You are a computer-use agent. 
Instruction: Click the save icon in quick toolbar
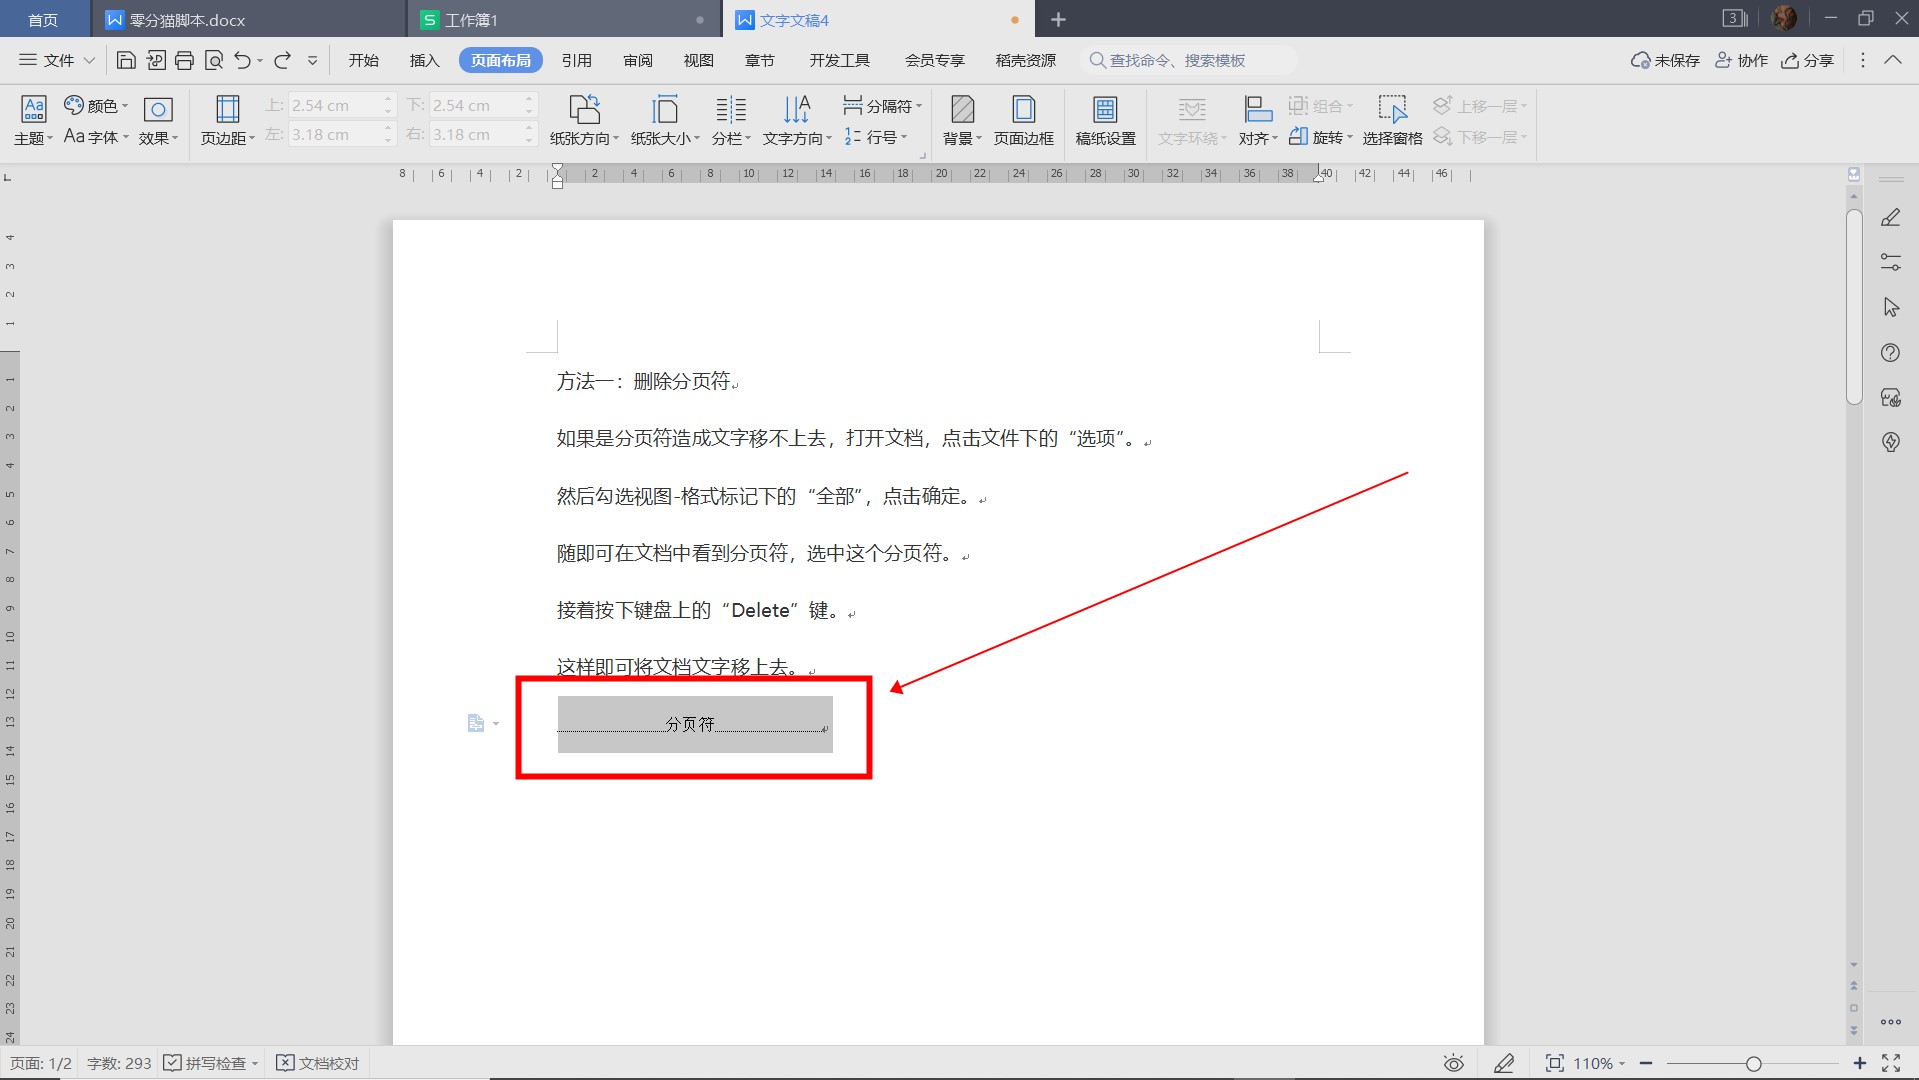click(126, 61)
